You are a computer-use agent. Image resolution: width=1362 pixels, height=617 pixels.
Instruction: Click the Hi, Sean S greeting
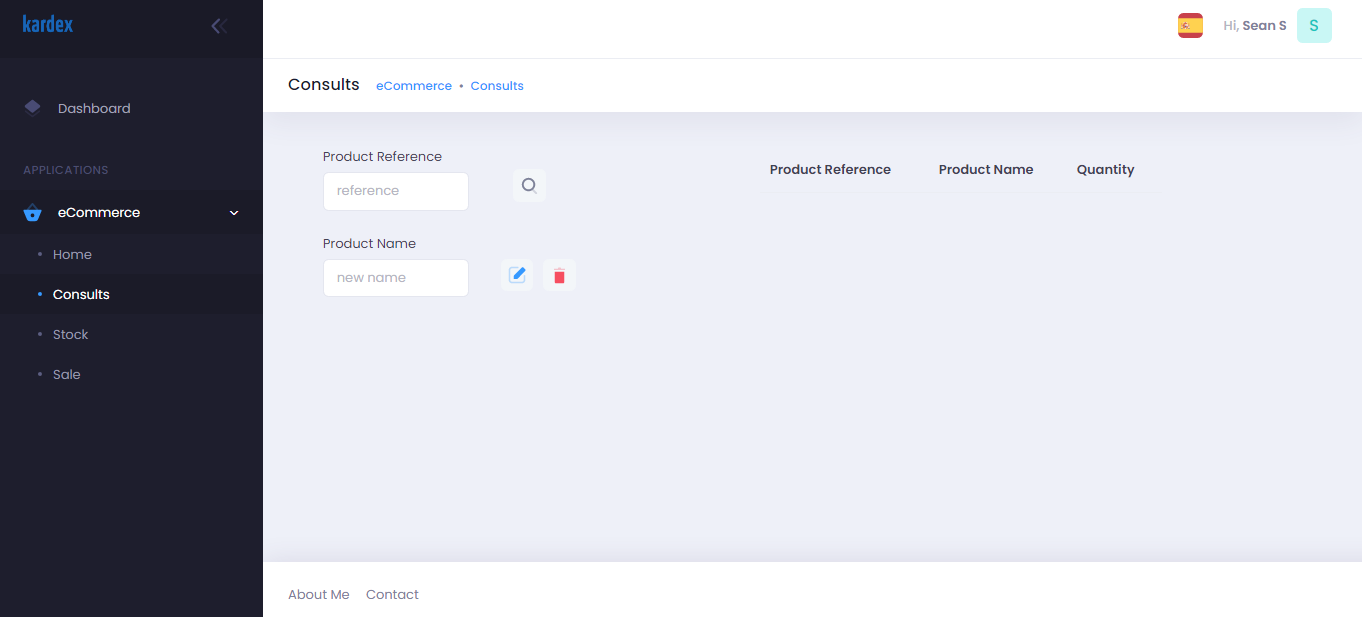[1255, 26]
